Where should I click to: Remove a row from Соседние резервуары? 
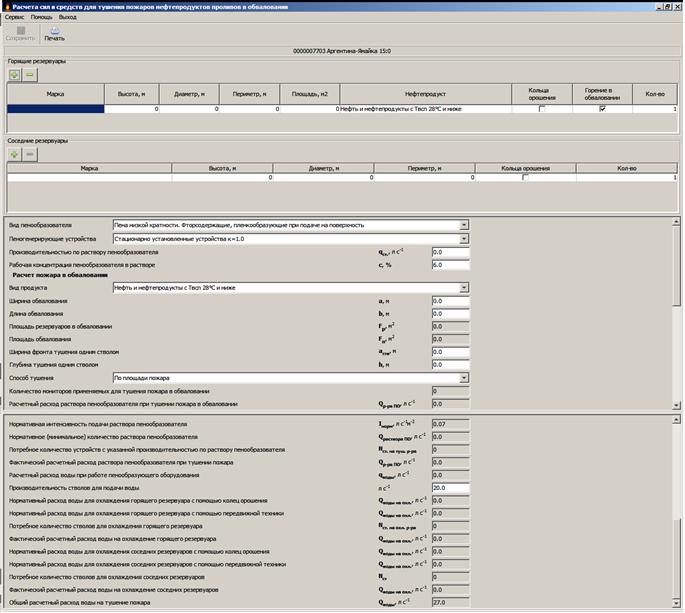pyautogui.click(x=30, y=154)
